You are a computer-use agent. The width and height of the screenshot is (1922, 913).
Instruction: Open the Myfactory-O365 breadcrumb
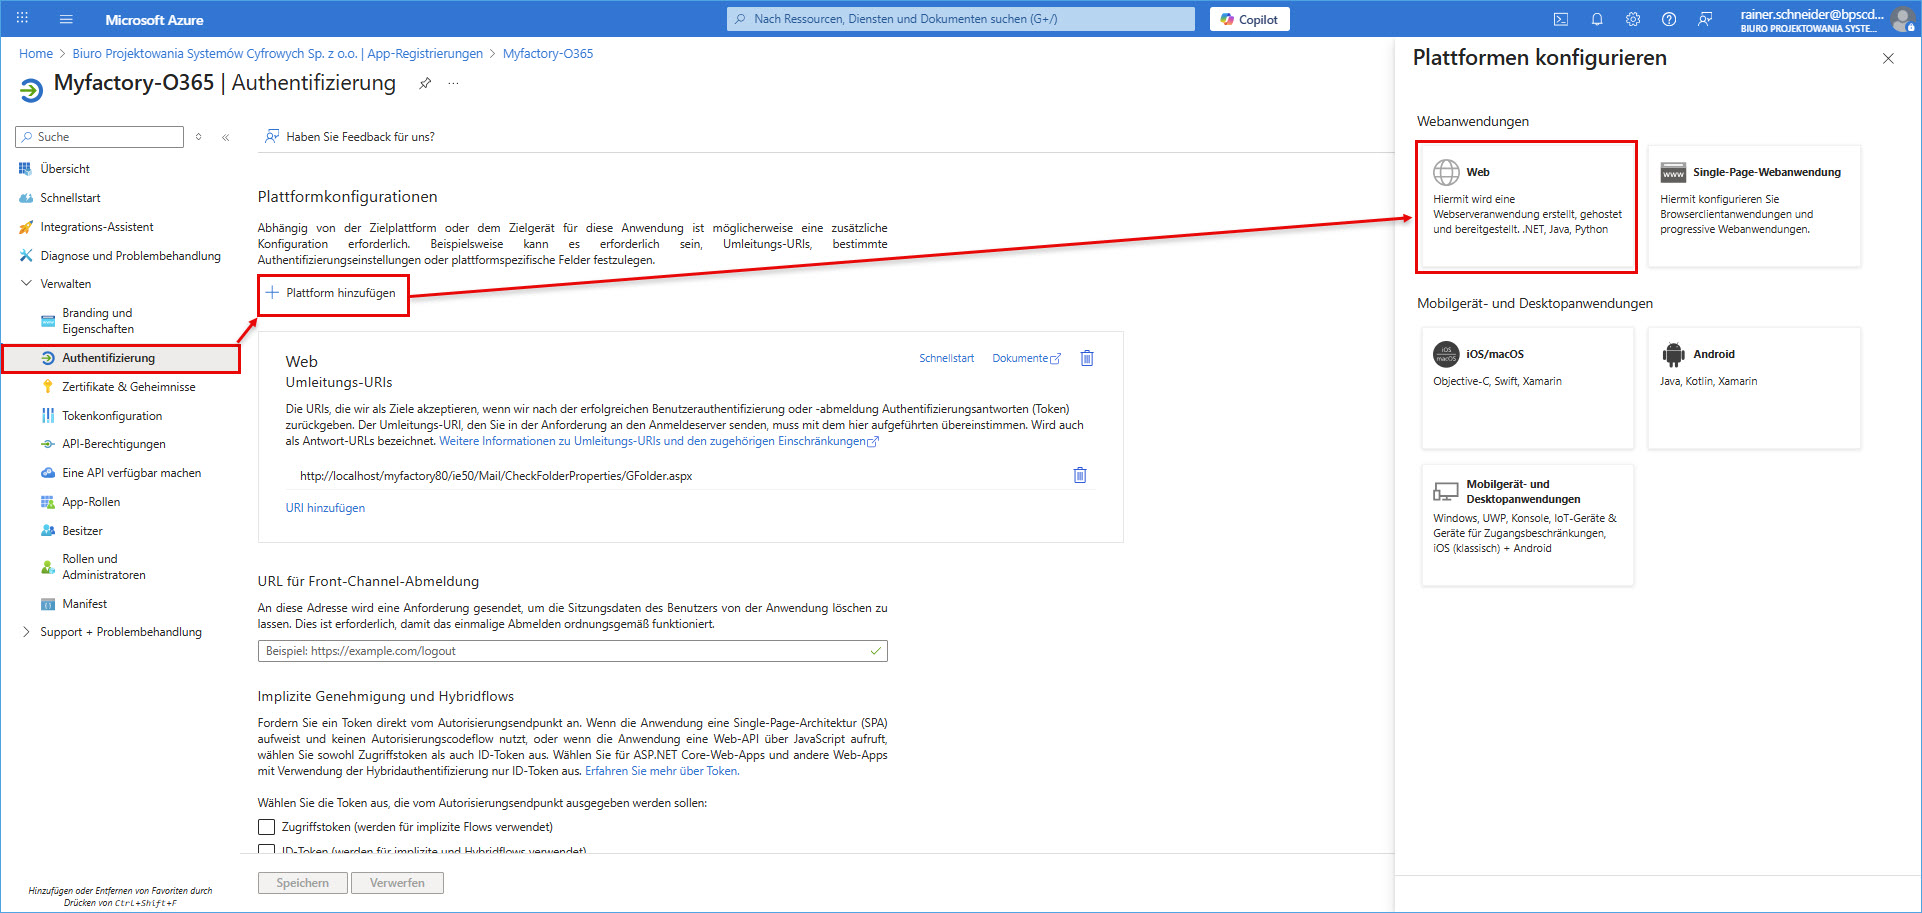[x=548, y=54]
